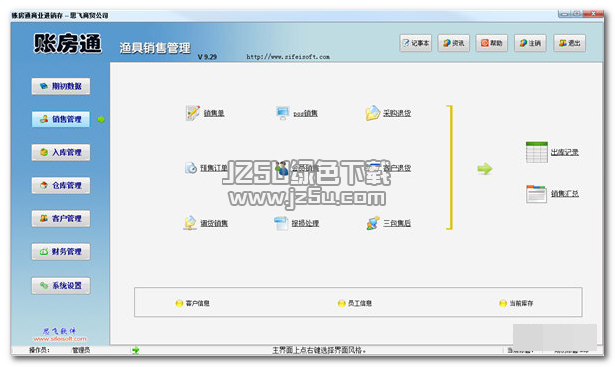Click the 资讯 news button

click(x=454, y=43)
